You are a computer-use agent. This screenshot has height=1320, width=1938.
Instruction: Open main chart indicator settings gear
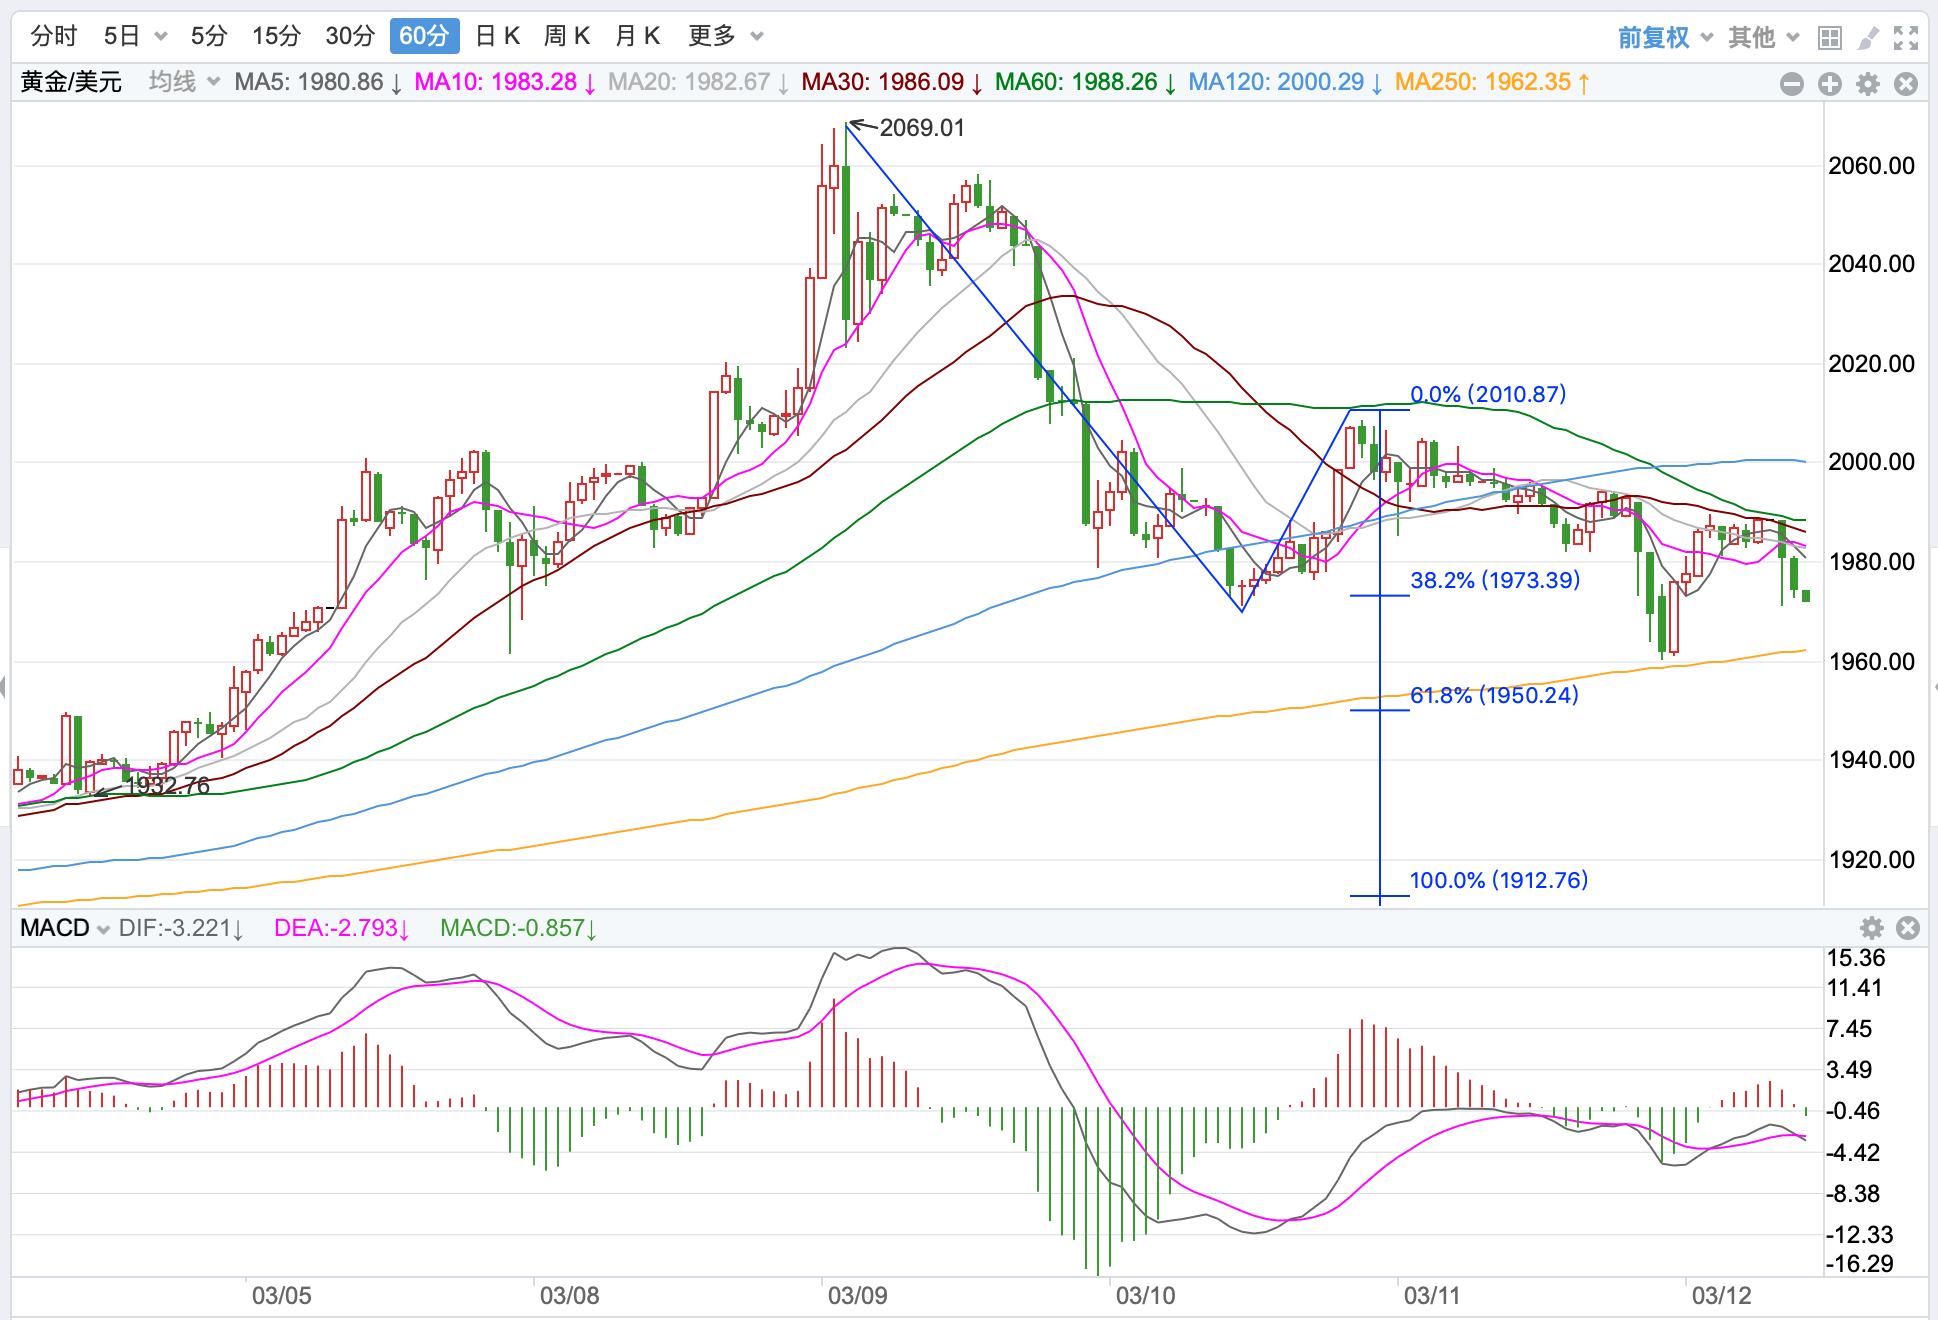pyautogui.click(x=1868, y=84)
